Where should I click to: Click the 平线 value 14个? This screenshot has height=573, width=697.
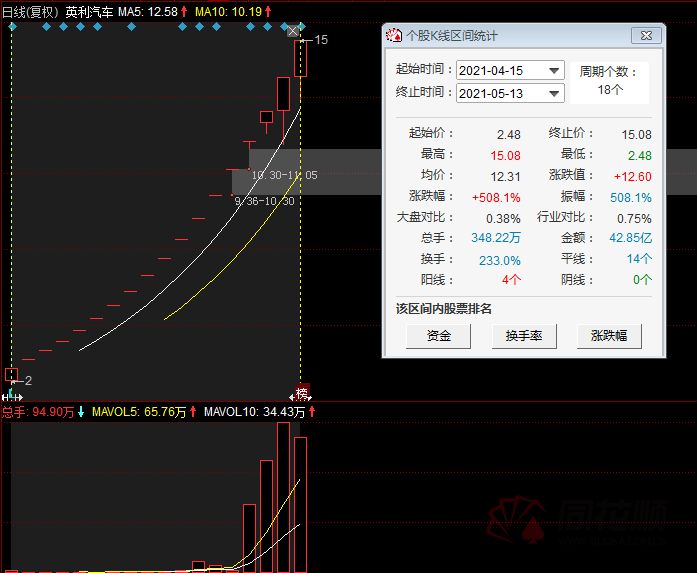tap(639, 259)
